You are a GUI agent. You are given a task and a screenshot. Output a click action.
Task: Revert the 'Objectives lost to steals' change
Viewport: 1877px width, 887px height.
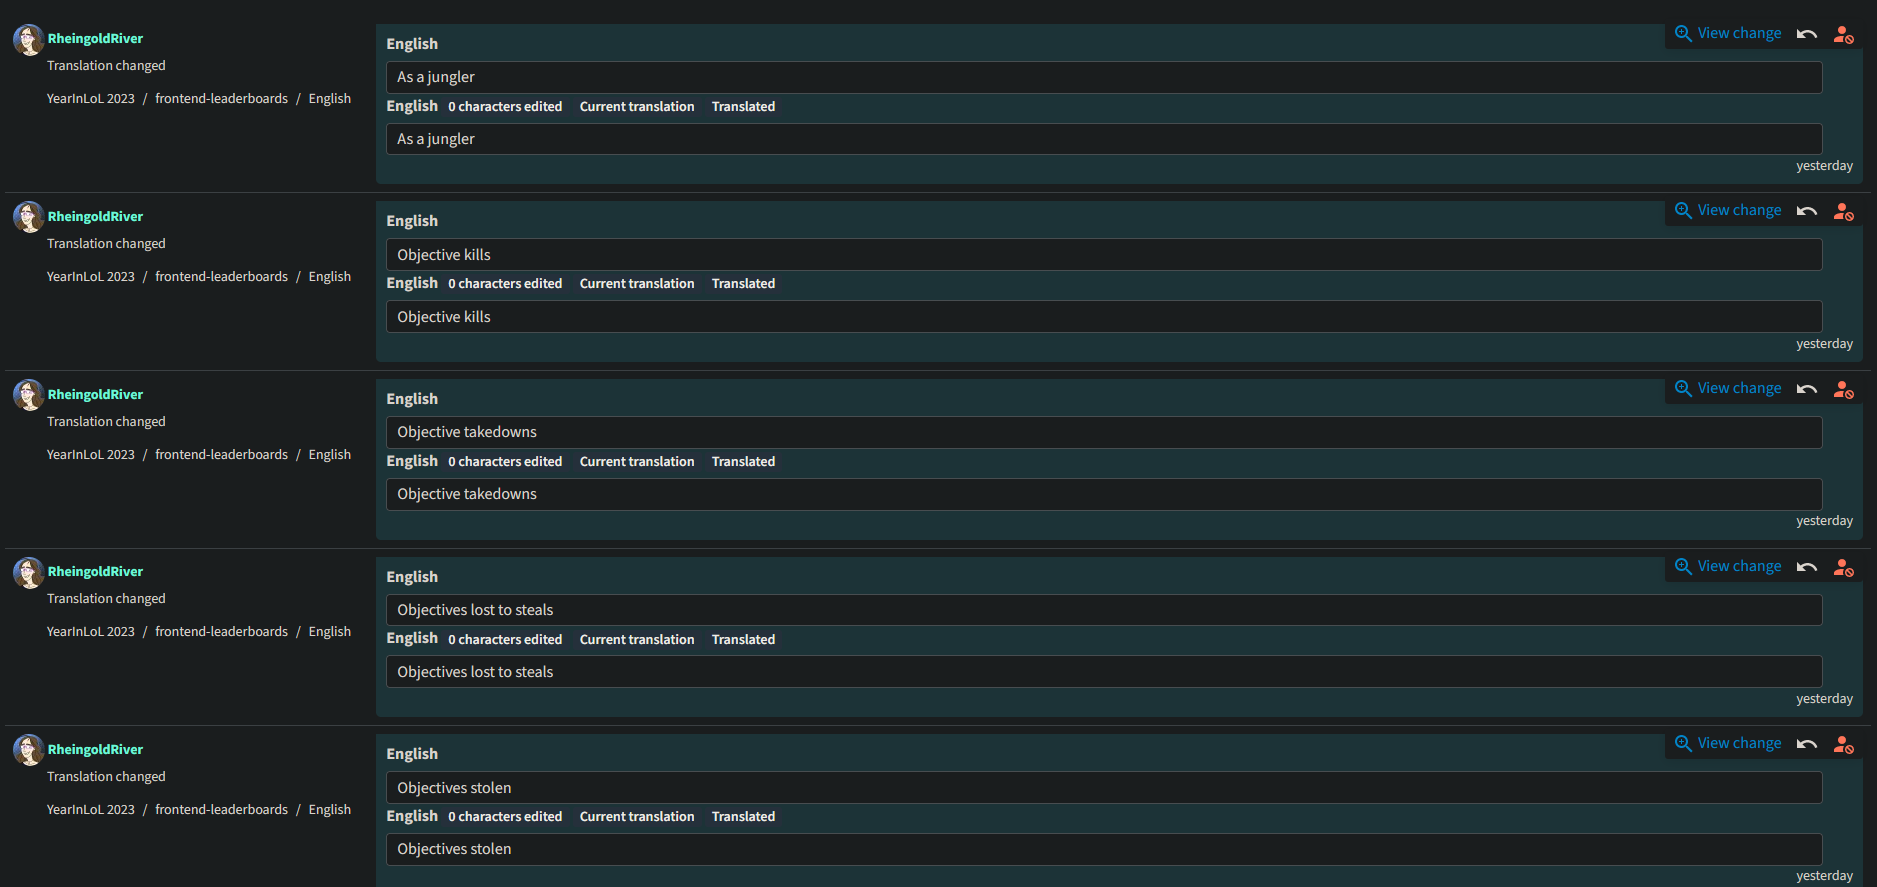[x=1806, y=567]
